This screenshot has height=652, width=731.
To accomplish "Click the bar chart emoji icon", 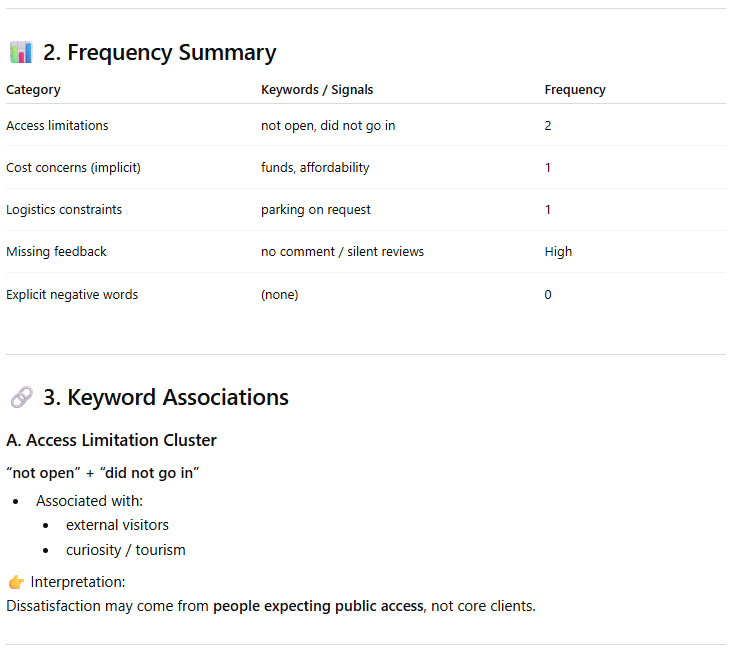I will [x=21, y=53].
